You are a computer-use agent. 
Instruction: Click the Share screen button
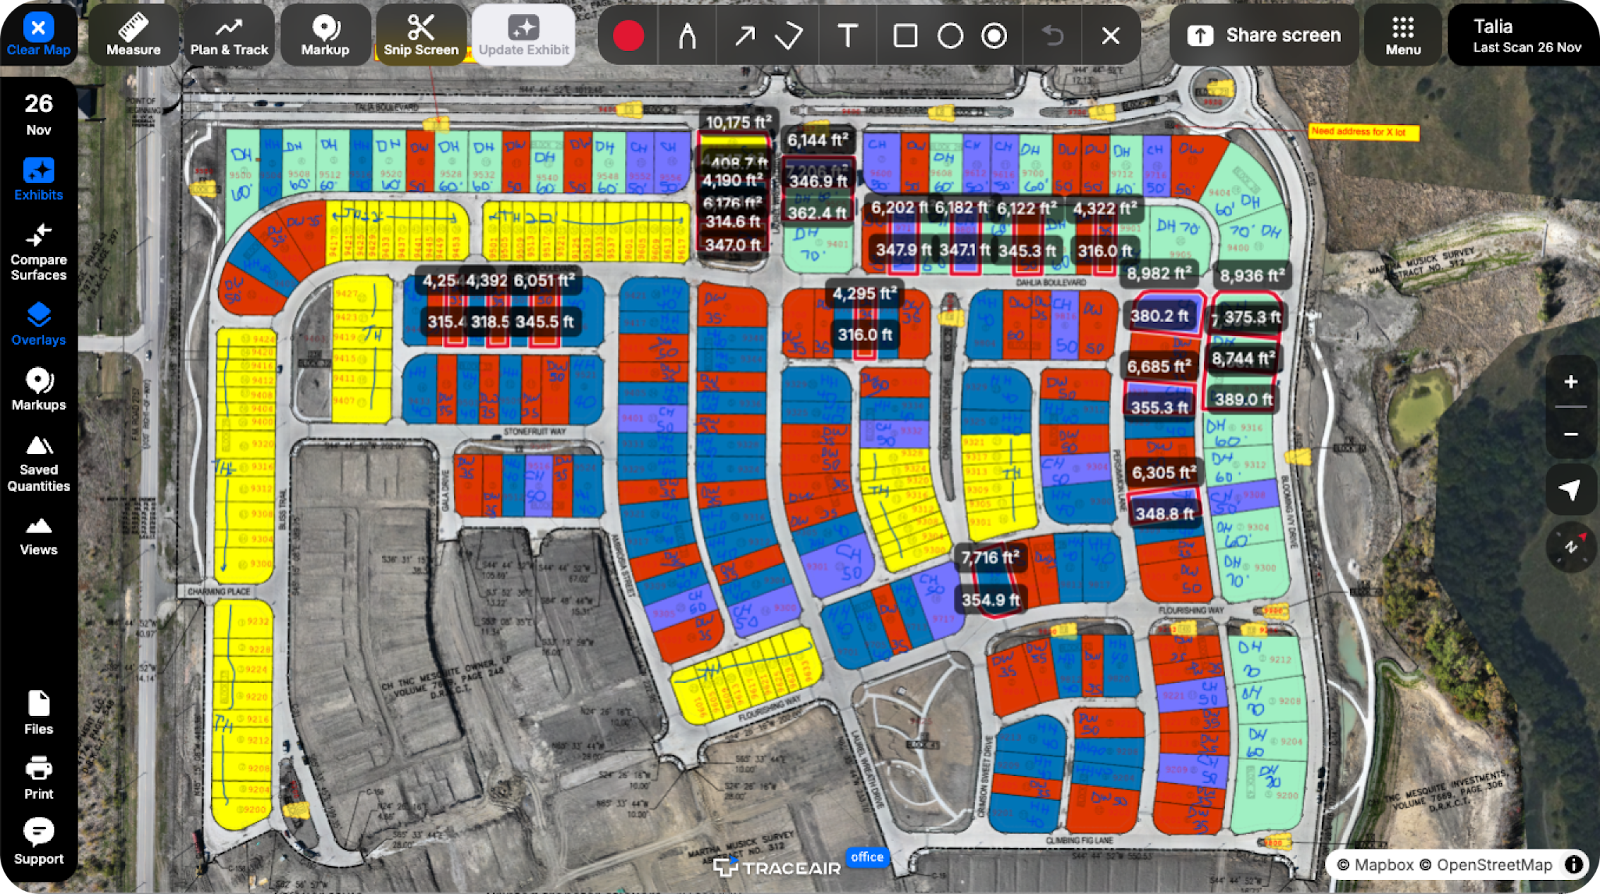coord(1264,35)
